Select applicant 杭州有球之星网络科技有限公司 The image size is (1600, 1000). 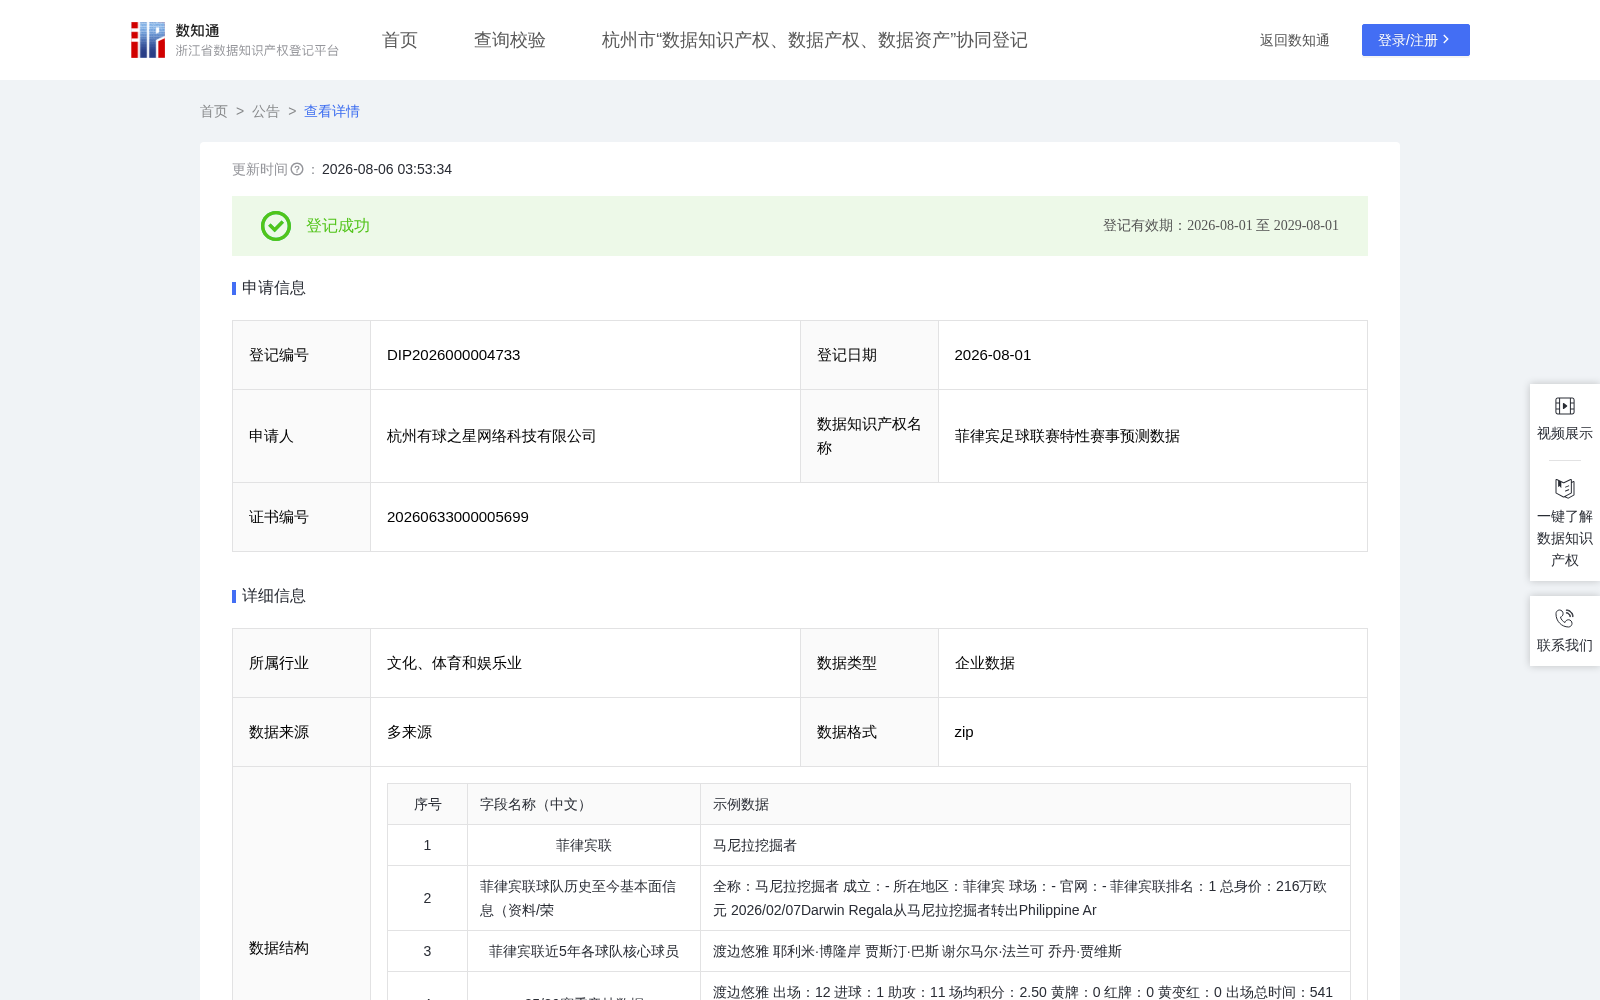[491, 436]
